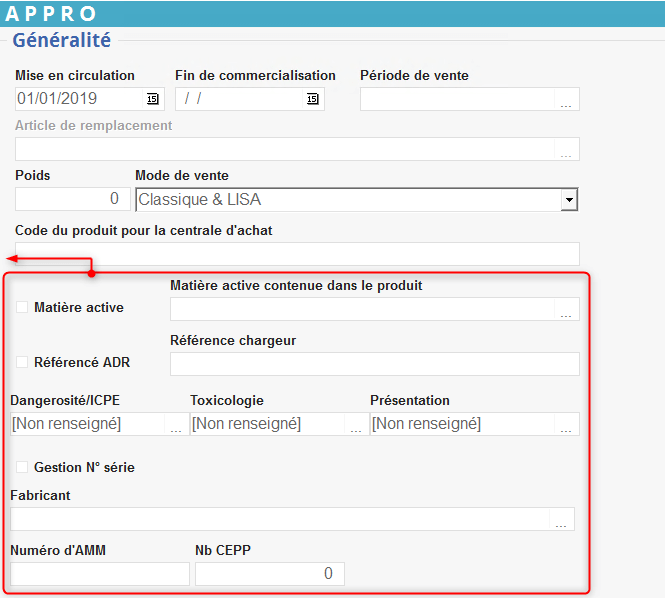Tick the Référencé ADR checkbox

tap(22, 362)
